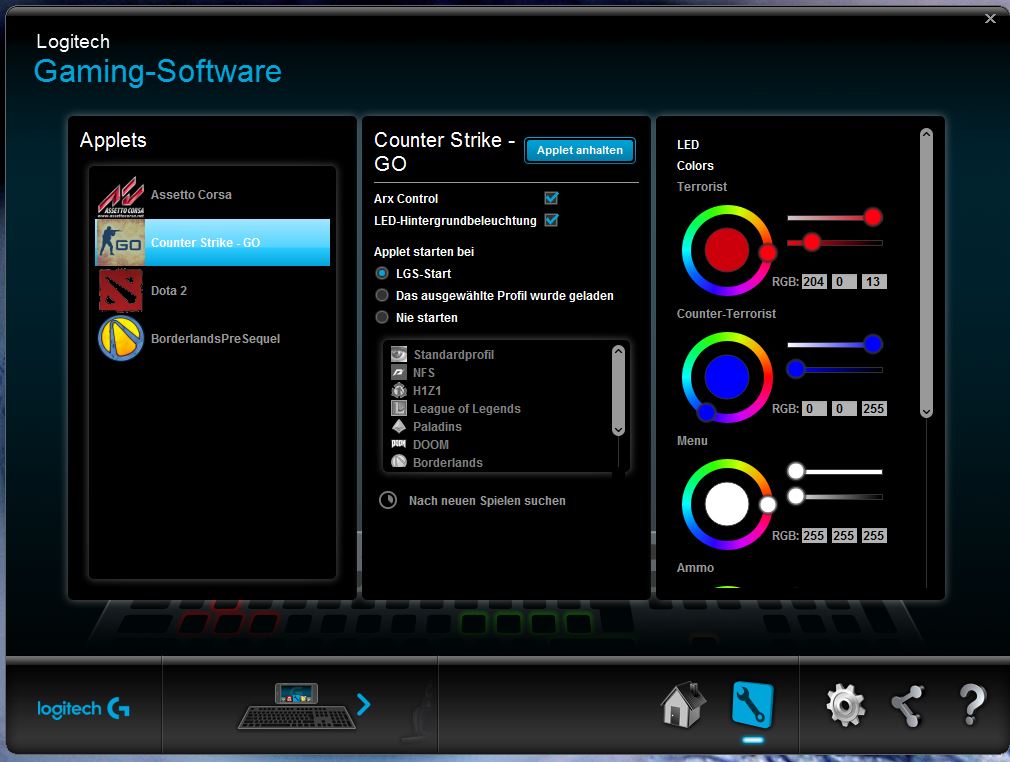This screenshot has width=1010, height=762.
Task: Click the Terrorist red color swatch
Action: pyautogui.click(x=727, y=250)
